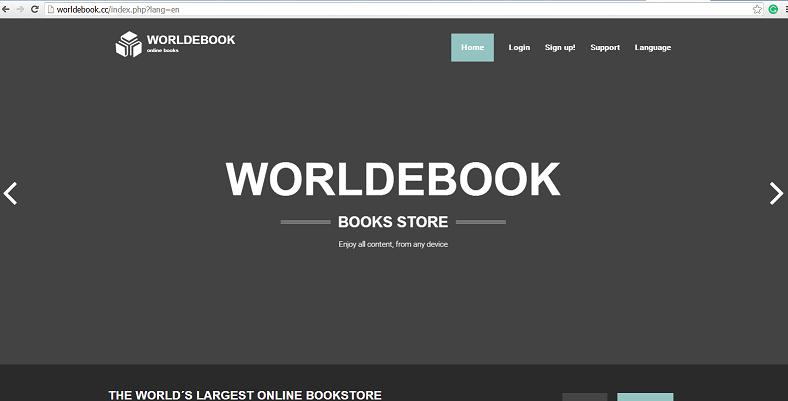Click the Sign up! link
Viewport: 788px width, 401px height.
tap(560, 47)
